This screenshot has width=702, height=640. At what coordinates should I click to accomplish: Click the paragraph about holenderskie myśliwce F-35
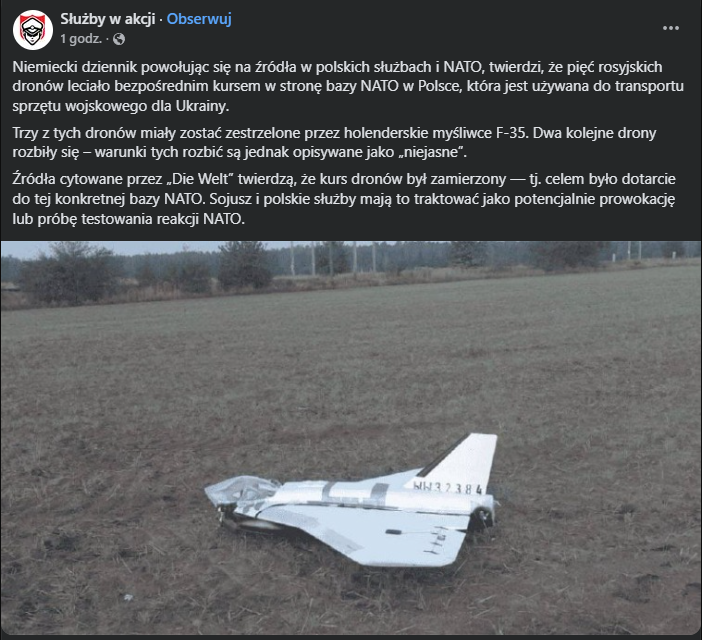(x=334, y=143)
